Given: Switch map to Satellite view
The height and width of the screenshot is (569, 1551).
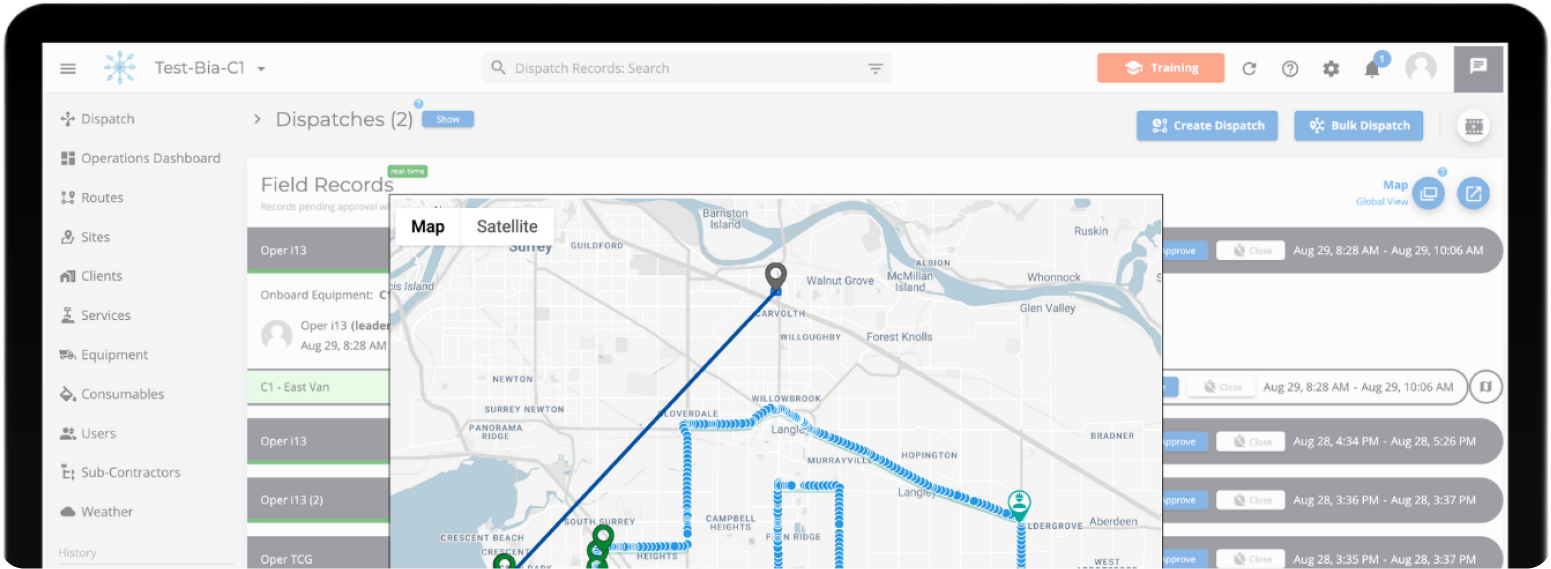Looking at the screenshot, I should click(x=507, y=226).
